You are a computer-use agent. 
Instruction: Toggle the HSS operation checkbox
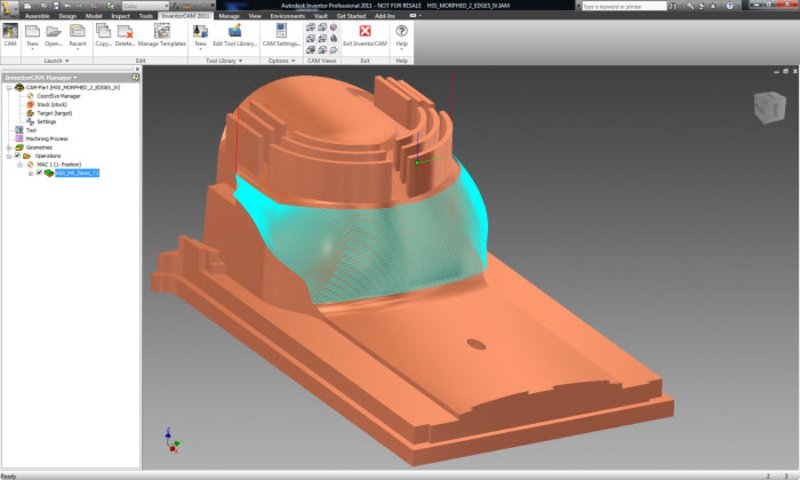pos(39,173)
